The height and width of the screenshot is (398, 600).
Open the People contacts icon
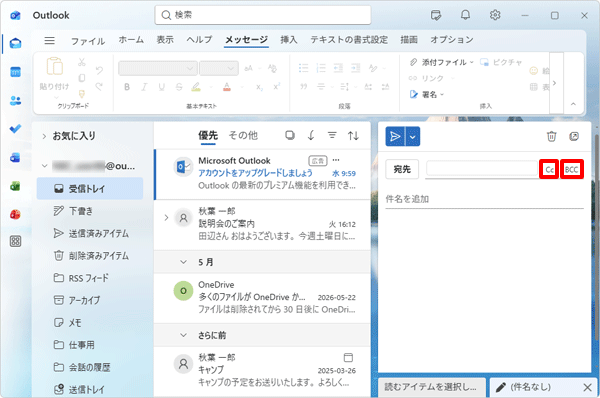15,101
